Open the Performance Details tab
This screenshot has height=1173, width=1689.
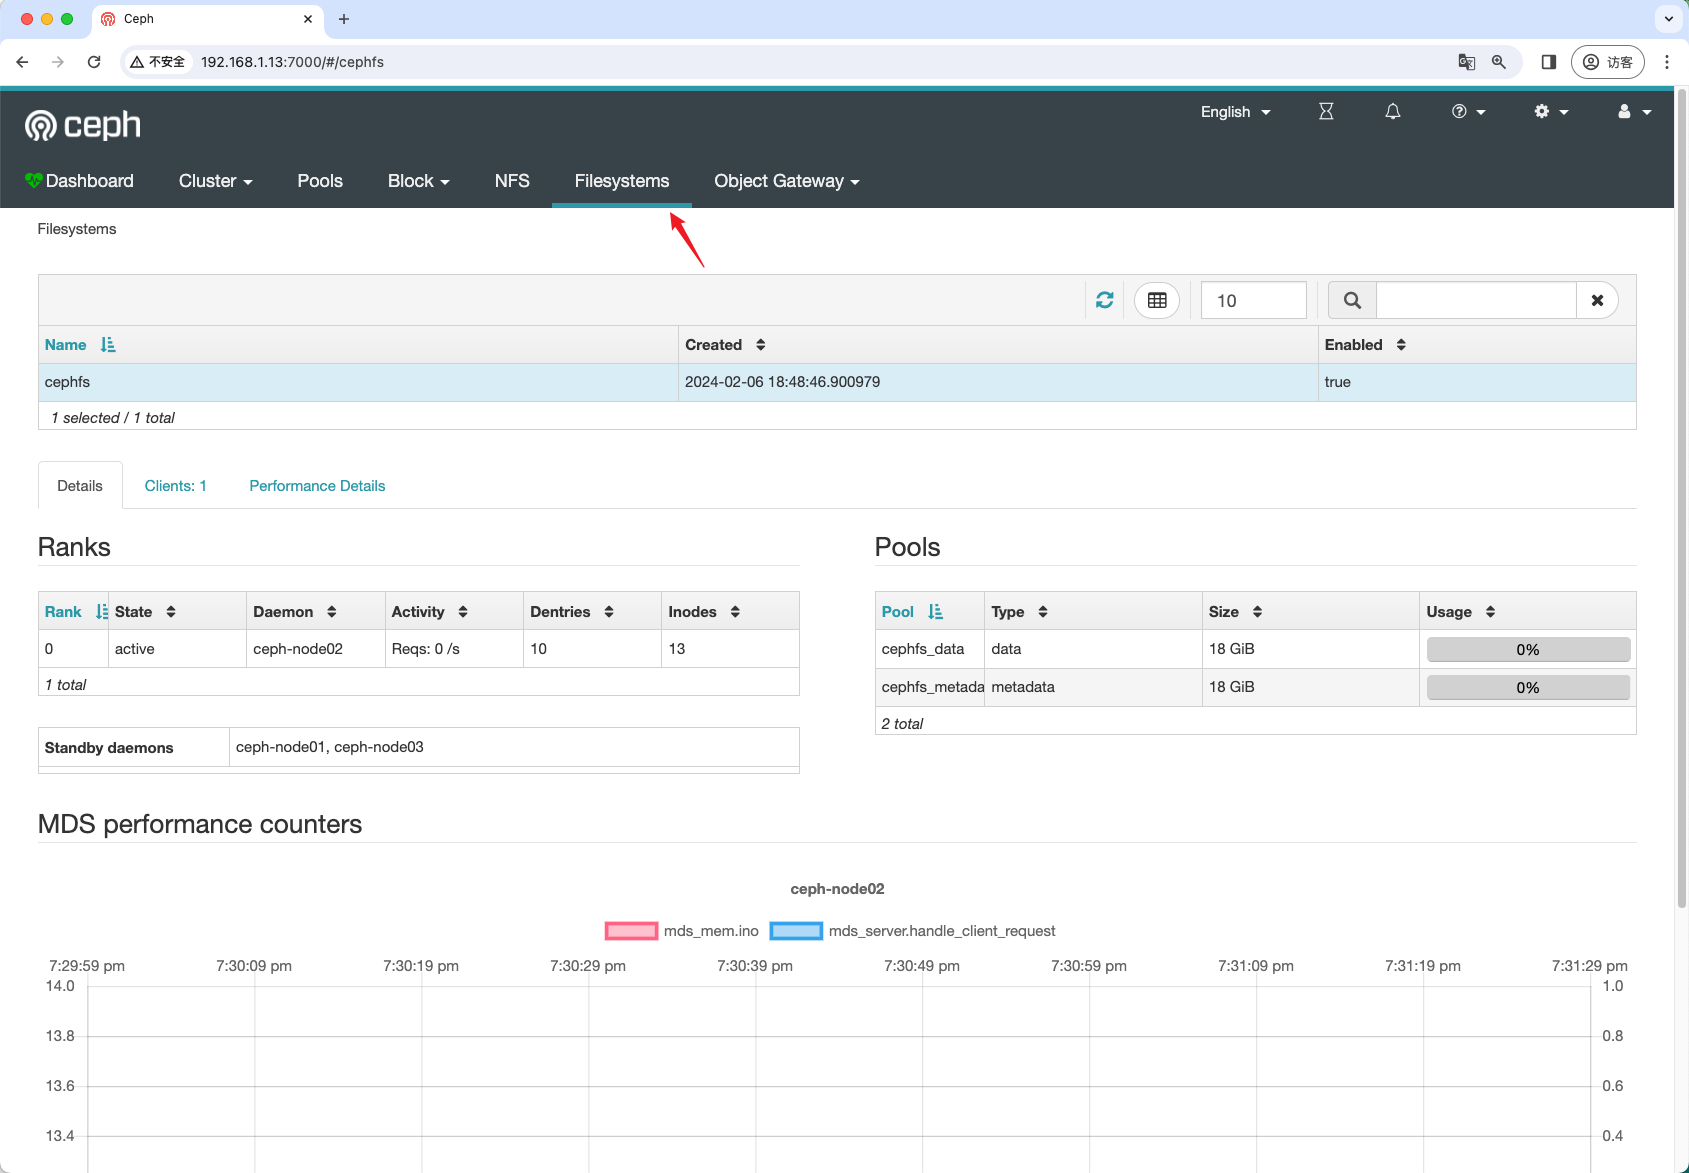(317, 486)
